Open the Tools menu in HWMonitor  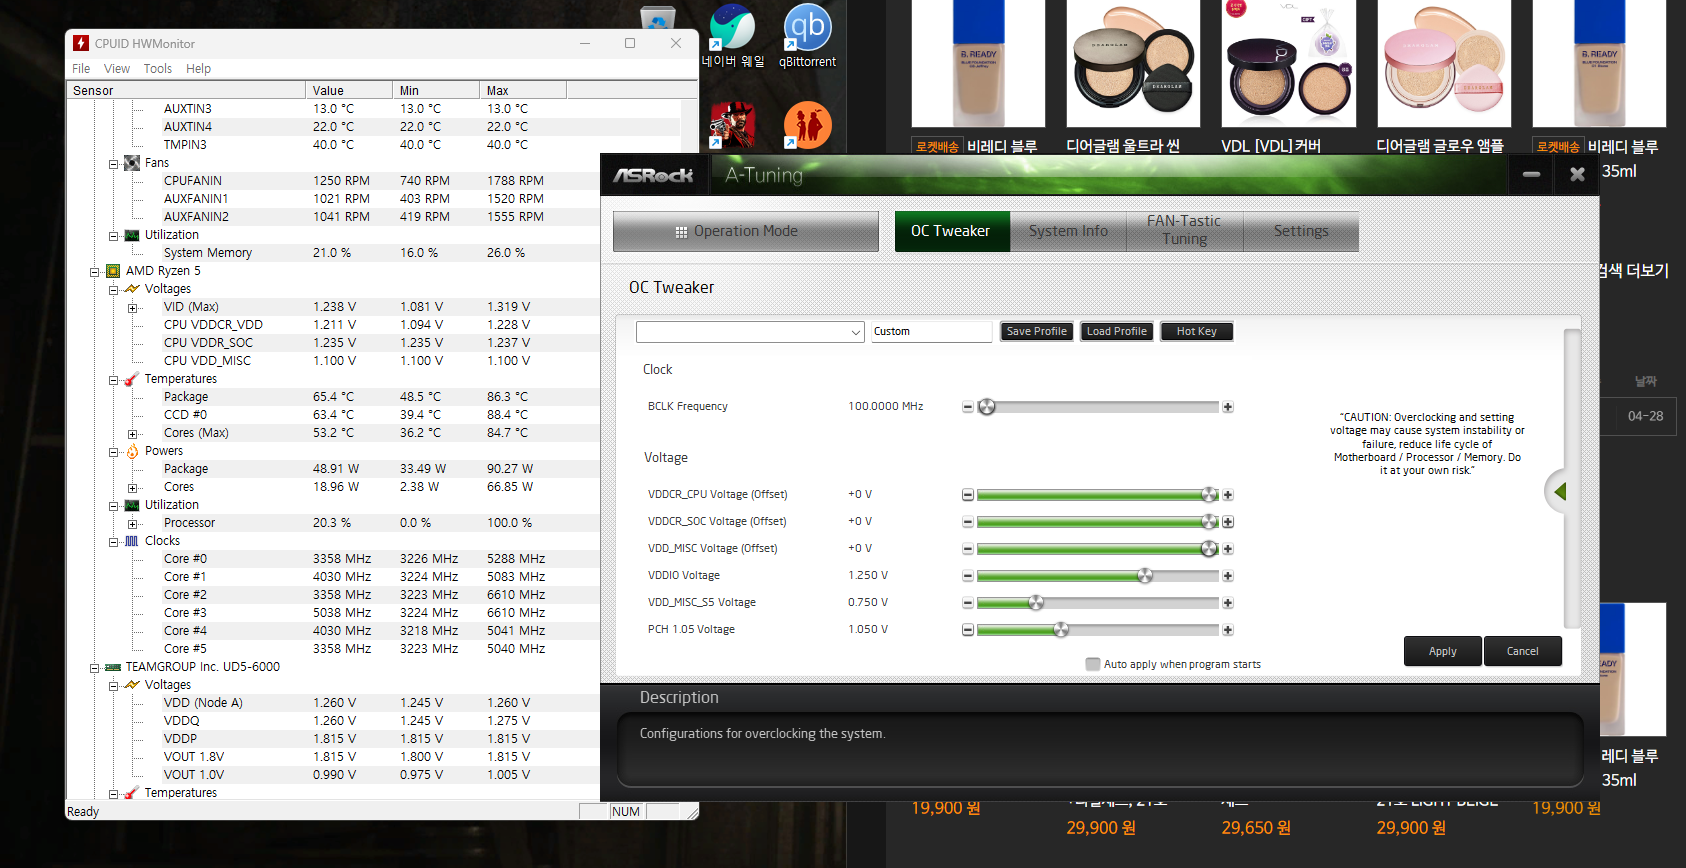[x=157, y=69]
